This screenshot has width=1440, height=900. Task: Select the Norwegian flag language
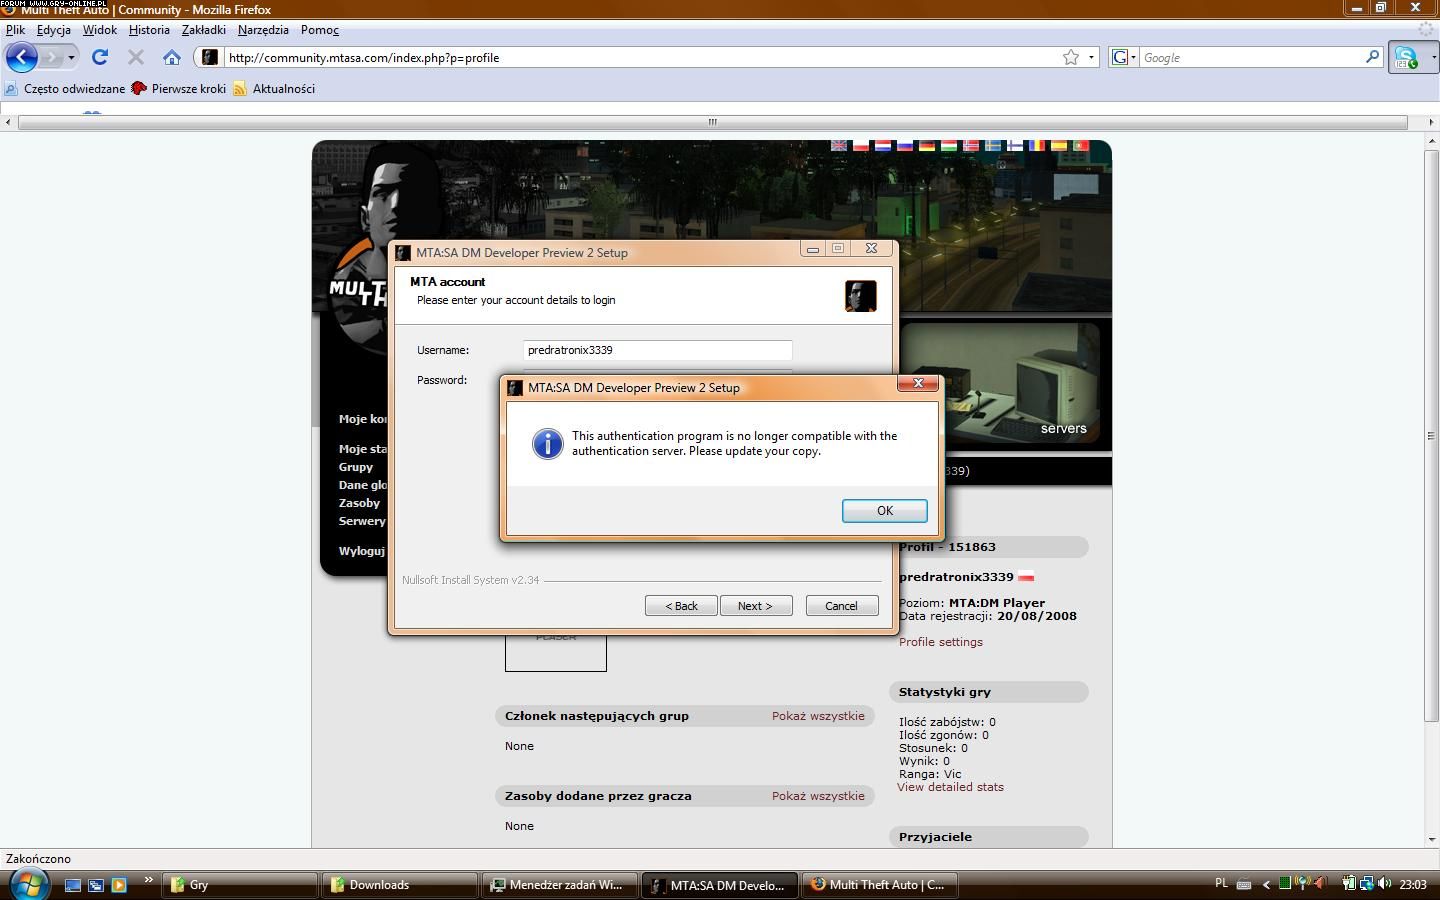[x=971, y=146]
